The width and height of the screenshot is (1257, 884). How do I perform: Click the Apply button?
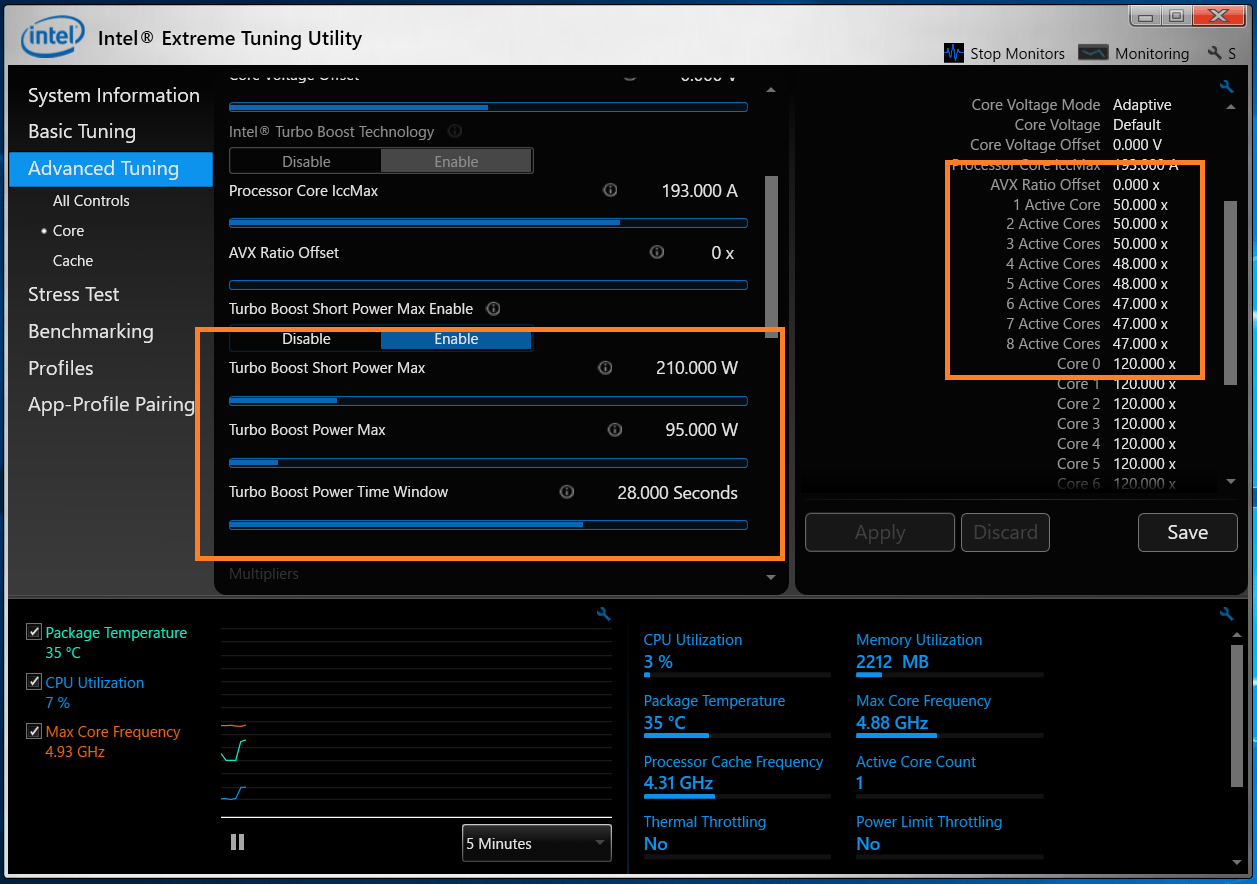click(880, 533)
